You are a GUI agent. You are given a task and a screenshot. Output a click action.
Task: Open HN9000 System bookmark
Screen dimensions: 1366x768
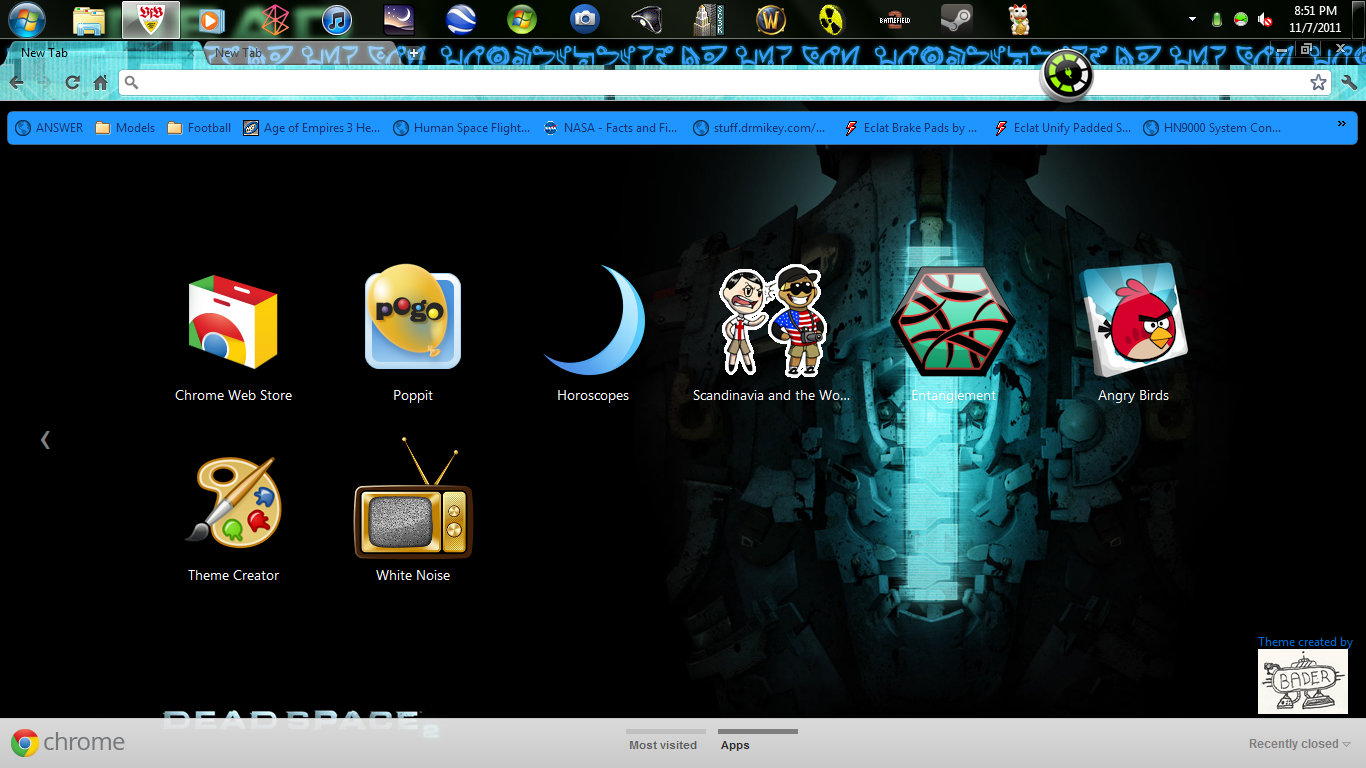tap(1212, 128)
